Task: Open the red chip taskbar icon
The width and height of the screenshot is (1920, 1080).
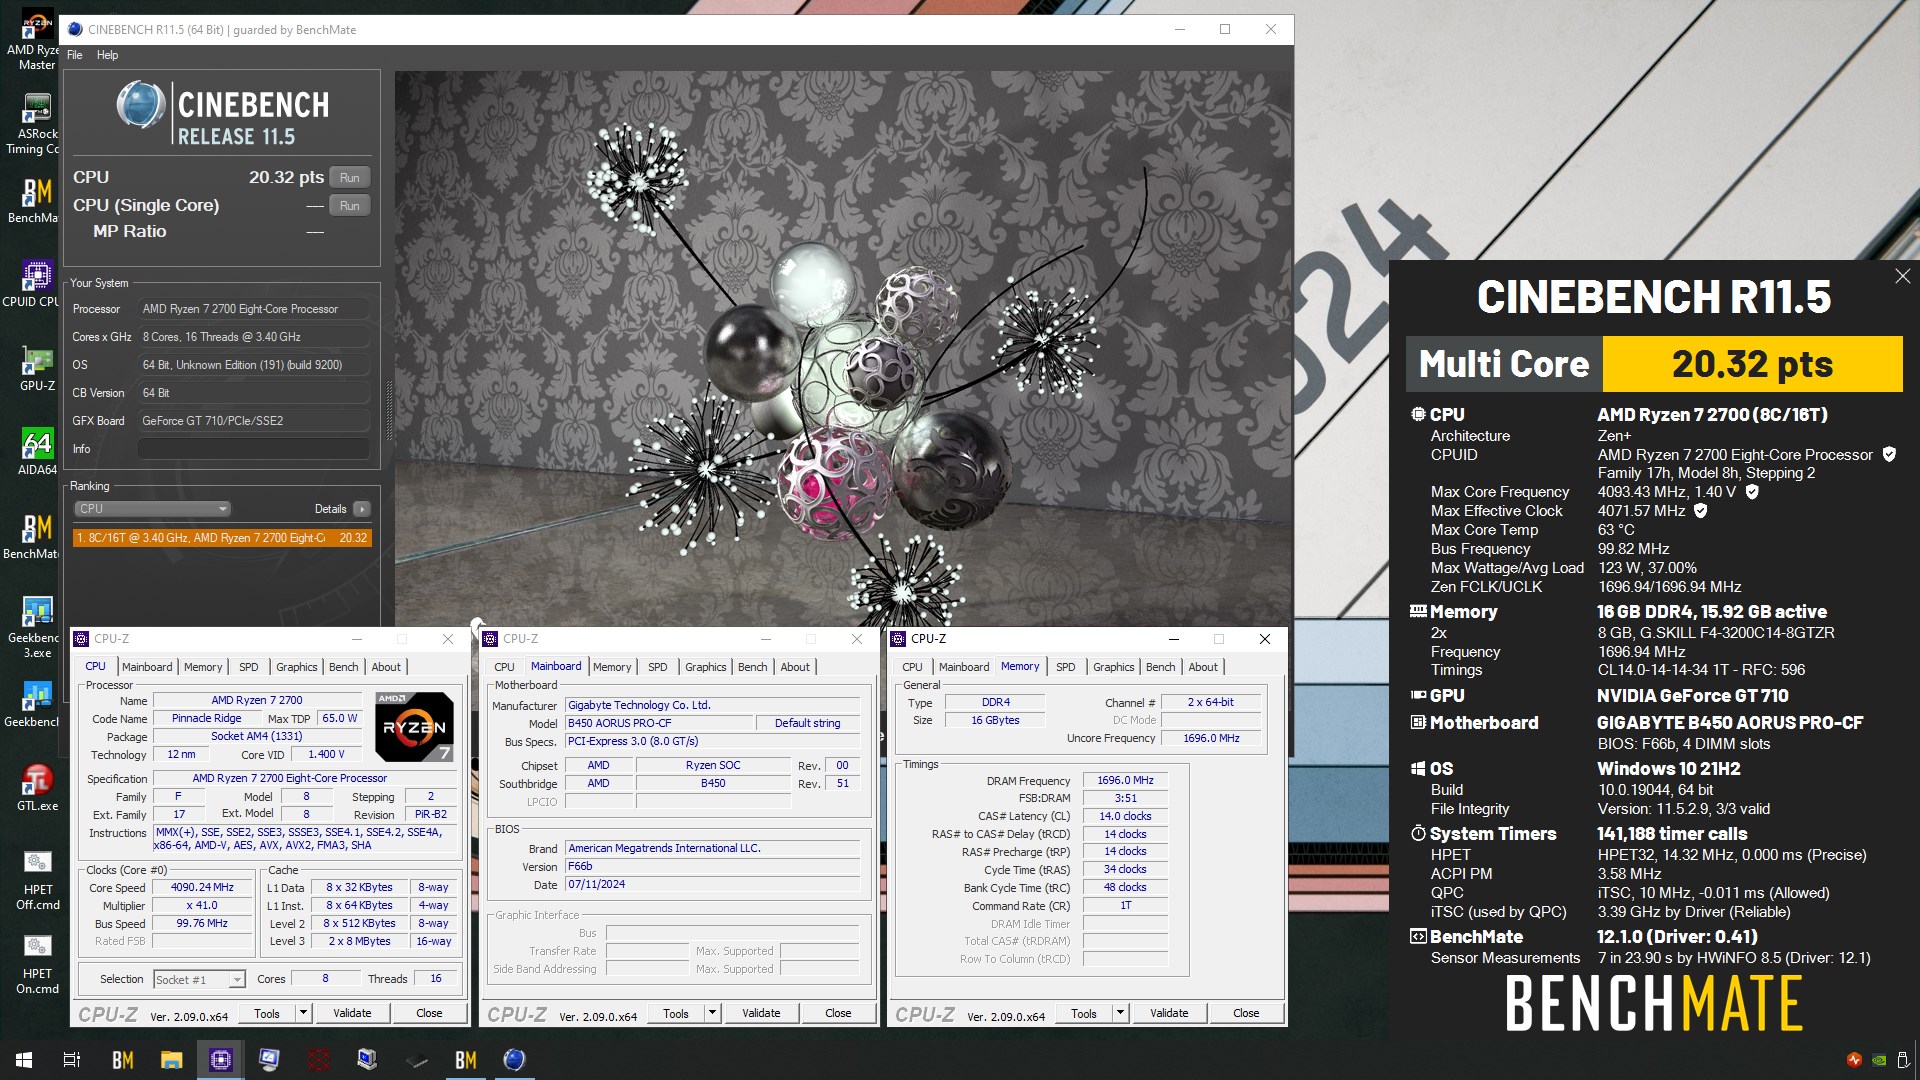Action: tap(318, 1060)
